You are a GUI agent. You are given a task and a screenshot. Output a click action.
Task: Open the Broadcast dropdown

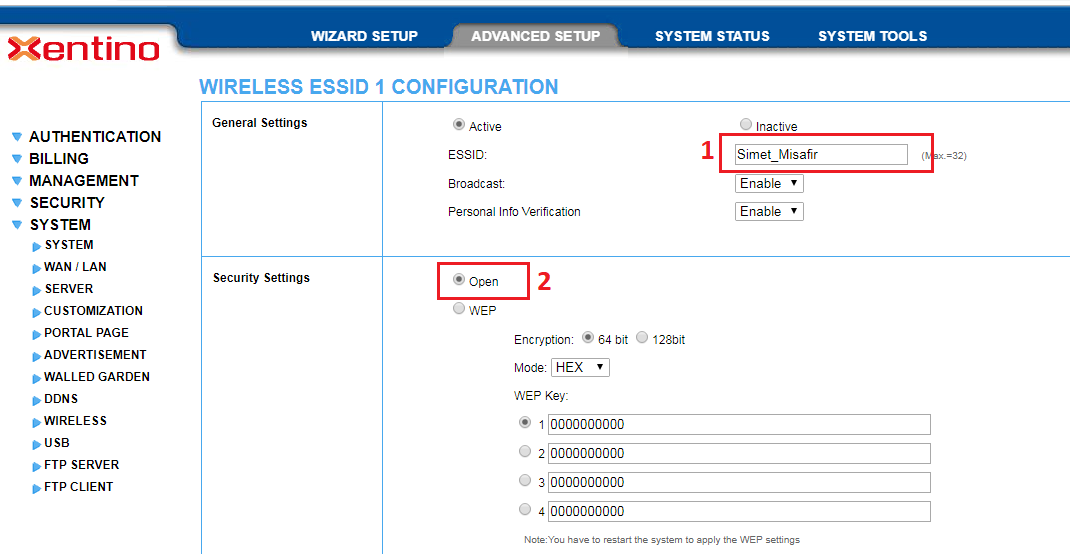click(769, 184)
